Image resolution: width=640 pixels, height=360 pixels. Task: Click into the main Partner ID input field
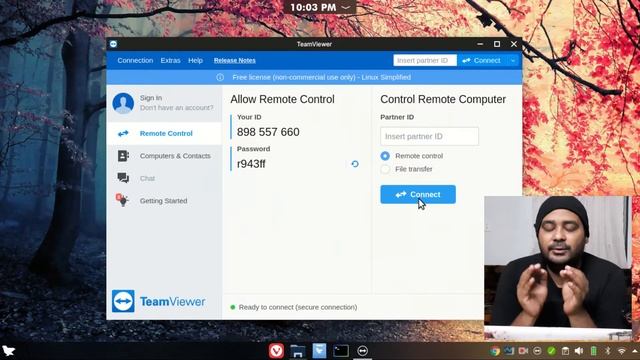tap(429, 136)
